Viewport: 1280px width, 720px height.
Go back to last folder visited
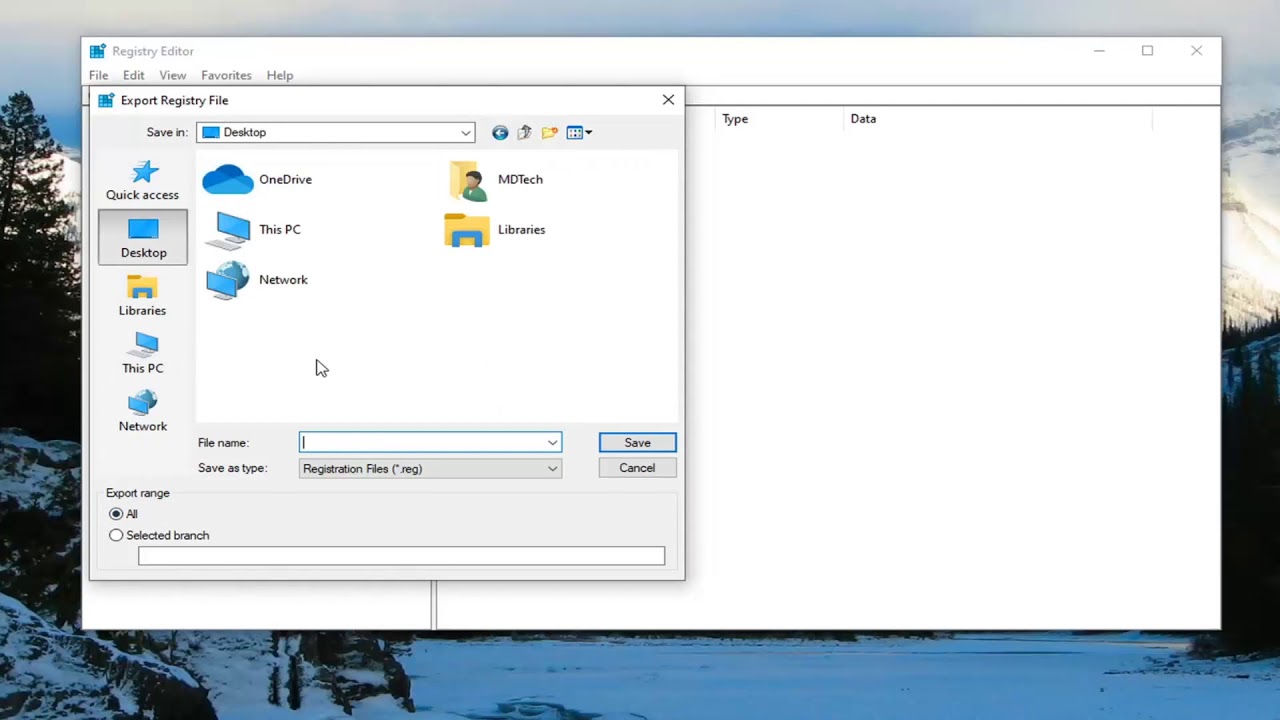click(500, 132)
